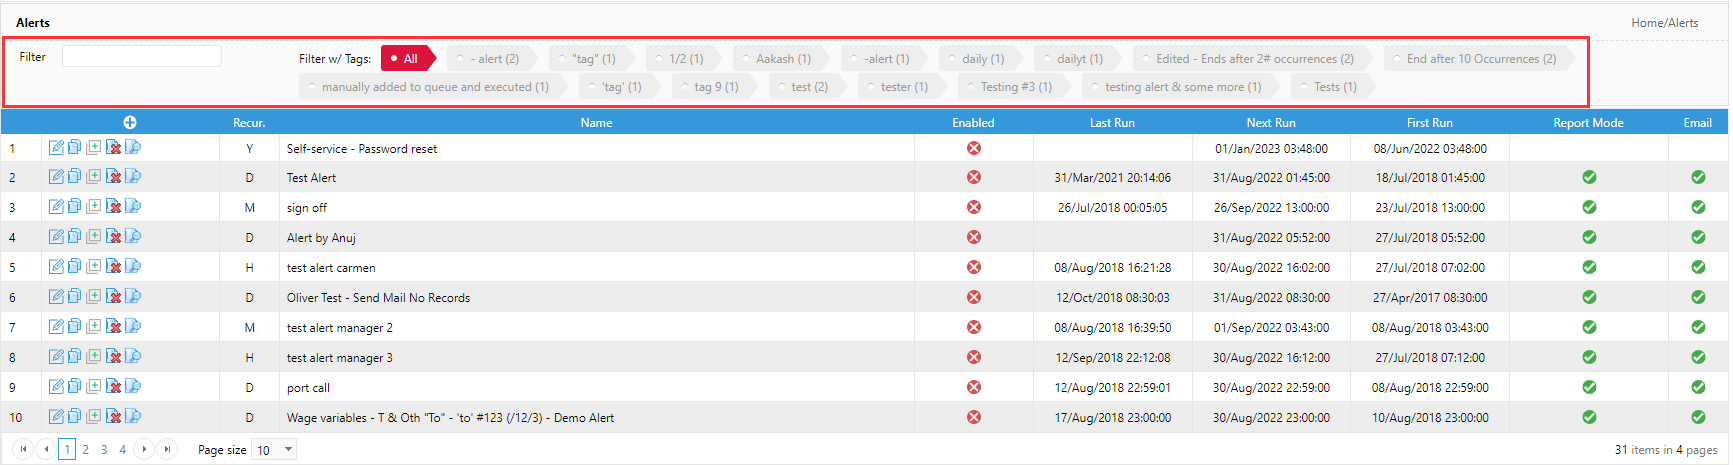1733x465 pixels.
Task: Edit the Self-service Password reset alert
Action: 57,148
